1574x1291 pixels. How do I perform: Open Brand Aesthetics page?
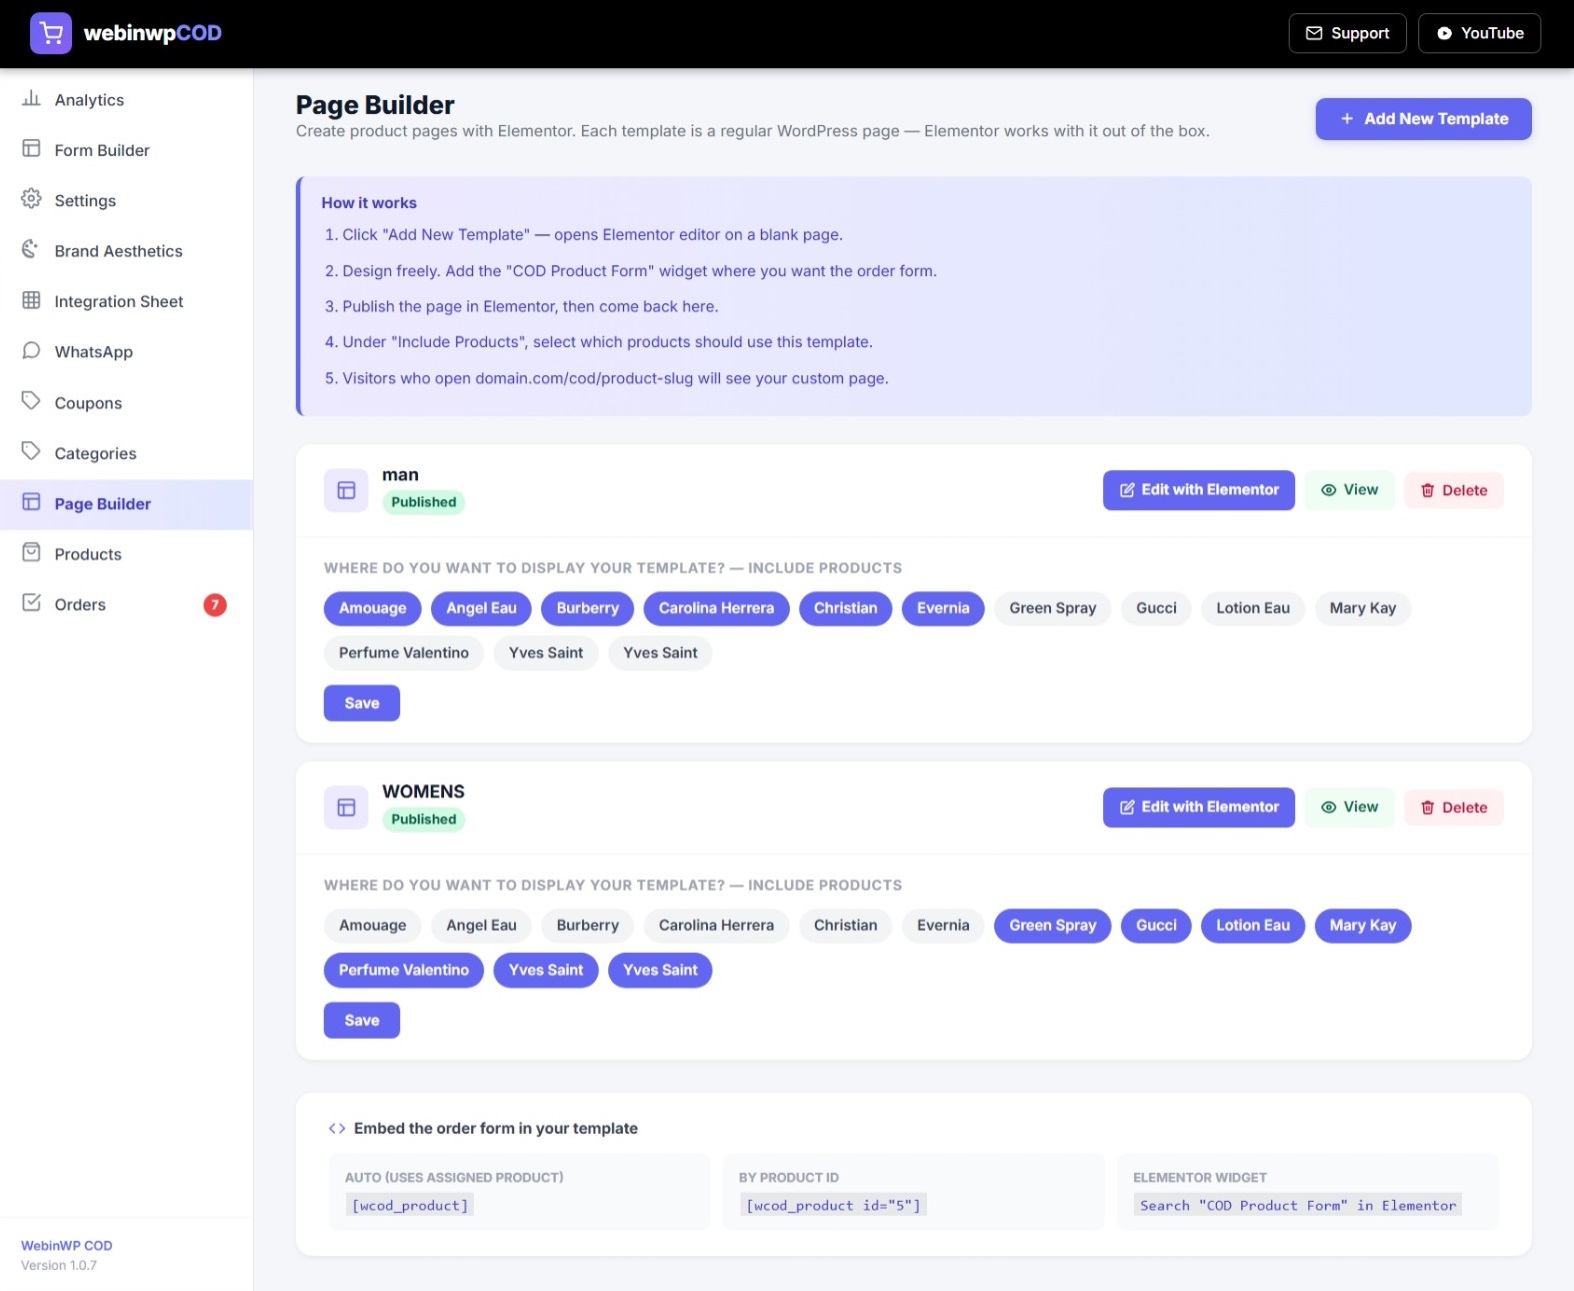coord(126,251)
